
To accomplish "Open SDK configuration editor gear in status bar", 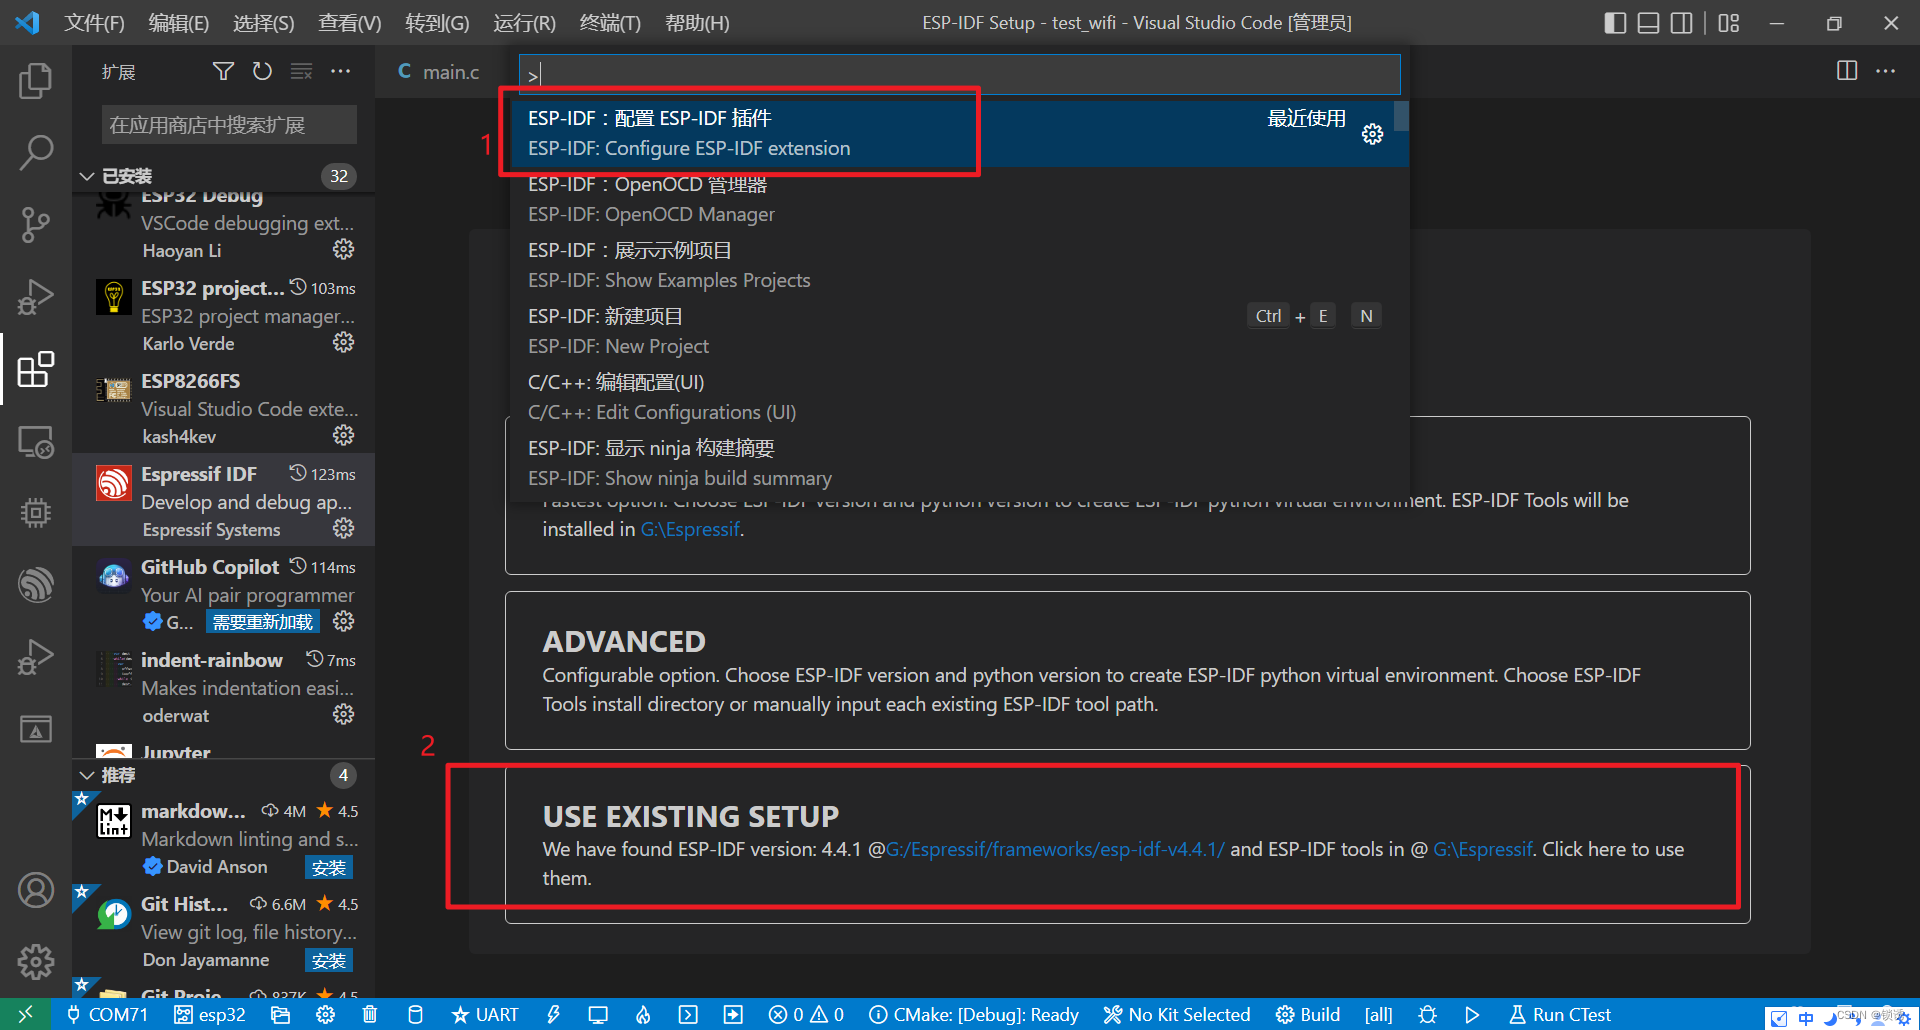I will pos(325,1015).
